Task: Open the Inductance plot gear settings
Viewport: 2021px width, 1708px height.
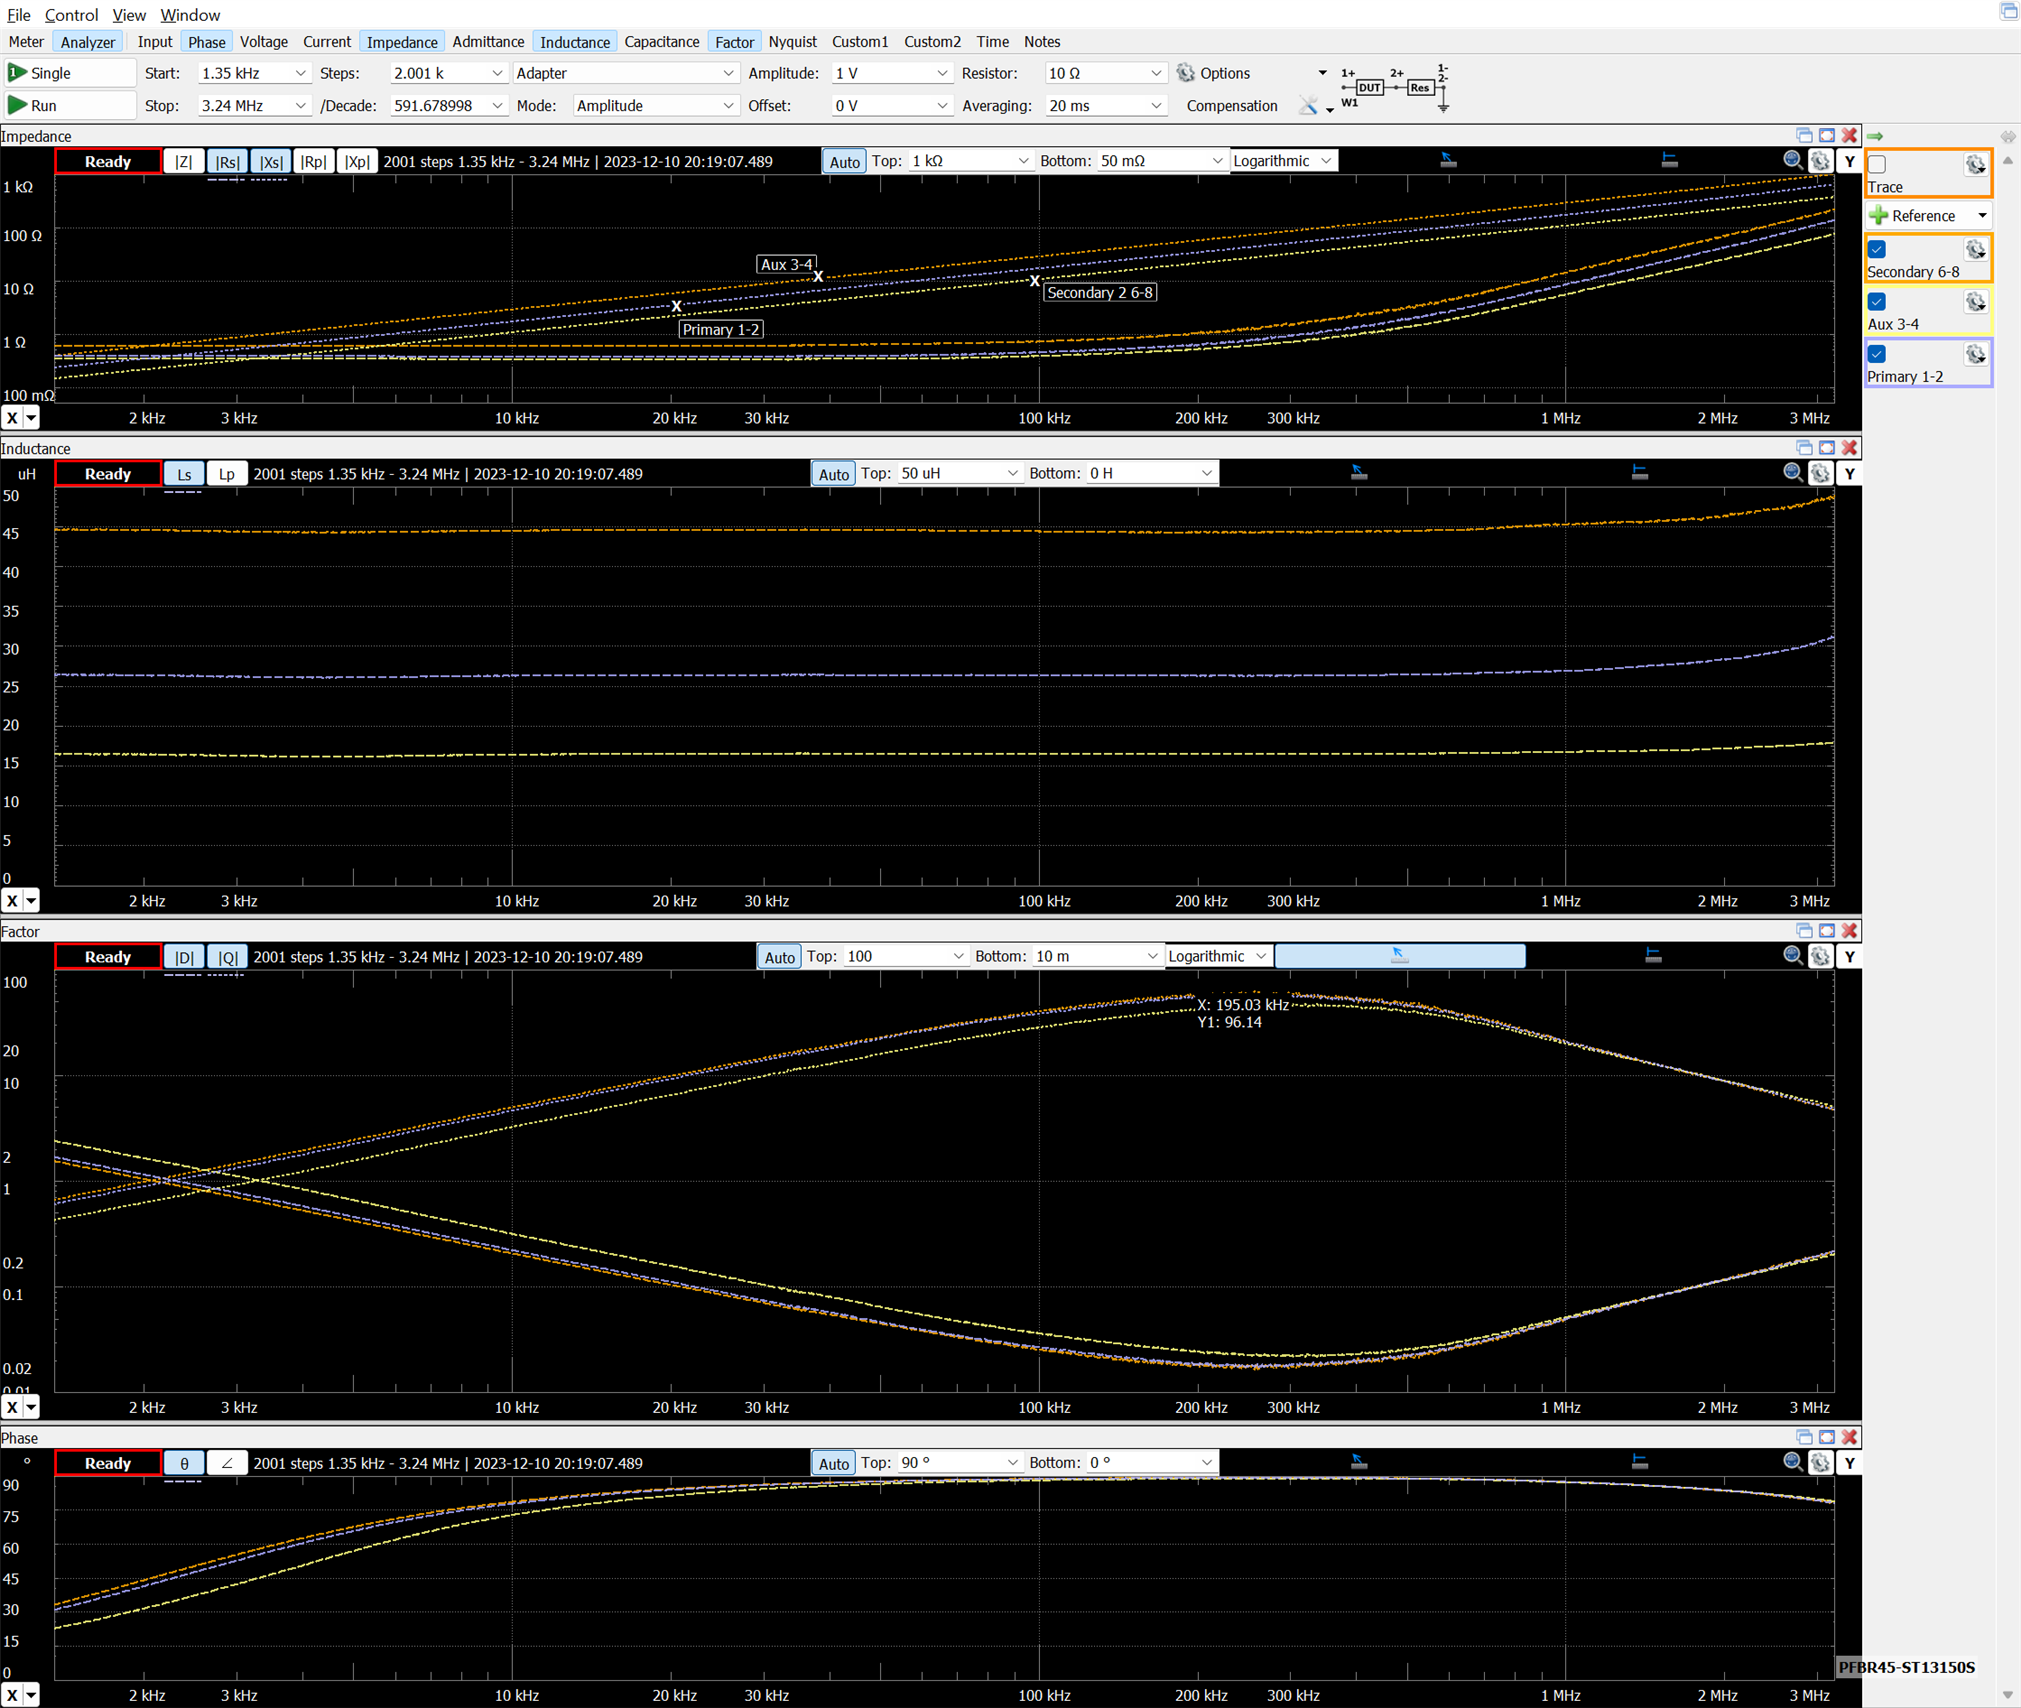Action: (x=1820, y=473)
